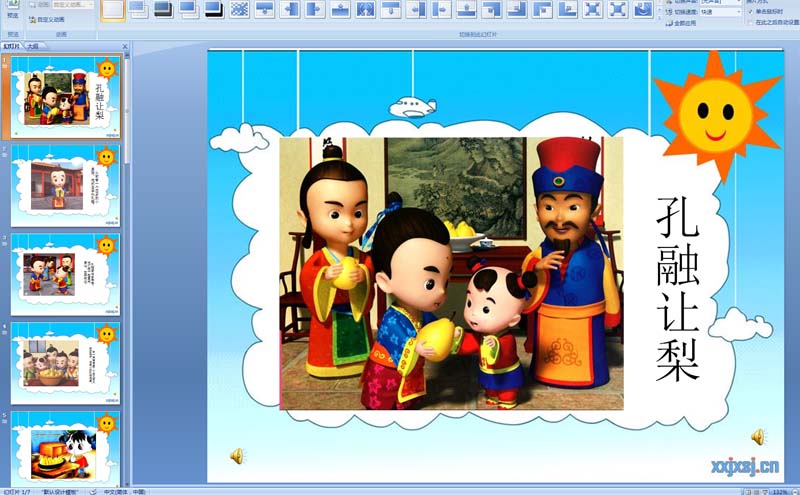Switch to Slide Sorter view in status bar

click(x=757, y=492)
